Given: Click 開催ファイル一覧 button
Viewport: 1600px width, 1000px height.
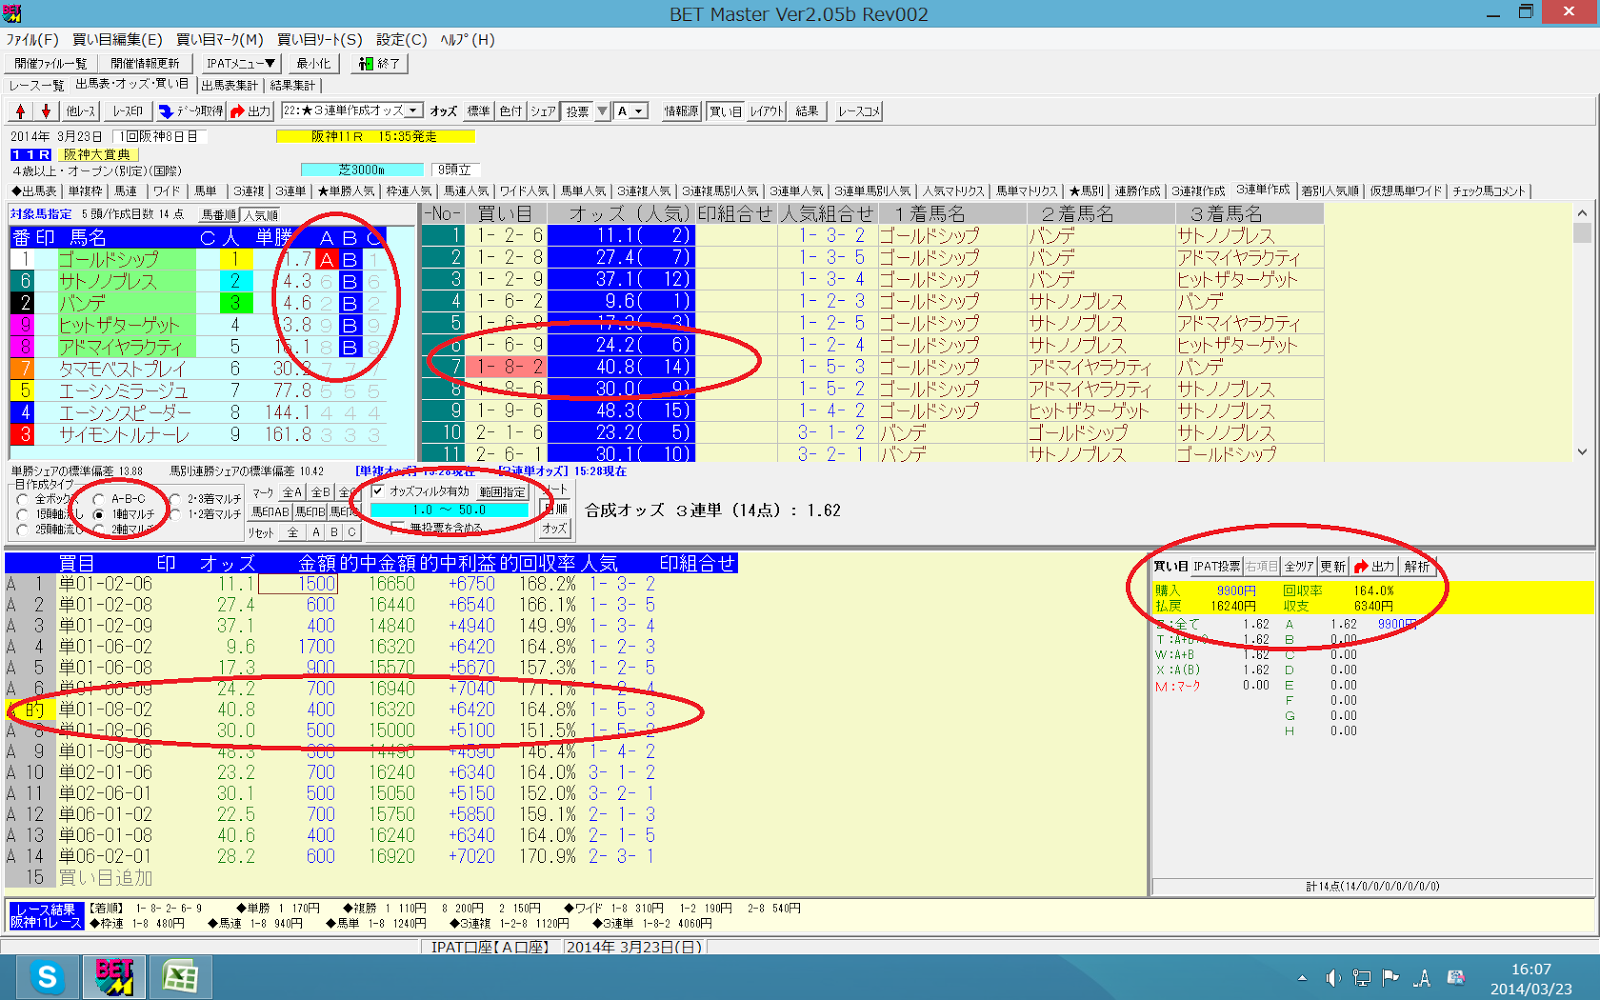Looking at the screenshot, I should coord(51,63).
